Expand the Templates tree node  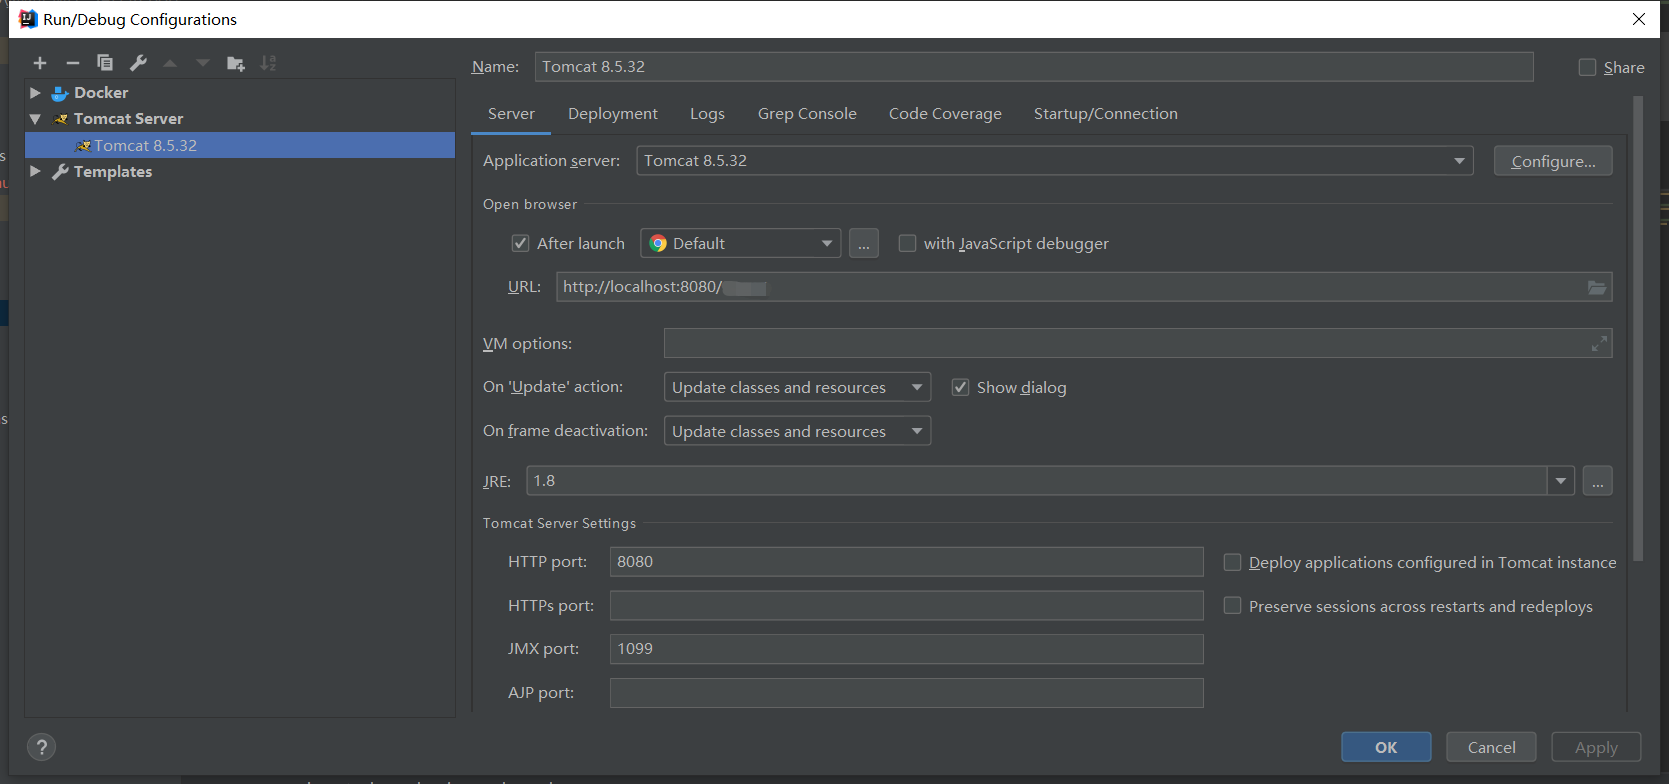click(35, 172)
